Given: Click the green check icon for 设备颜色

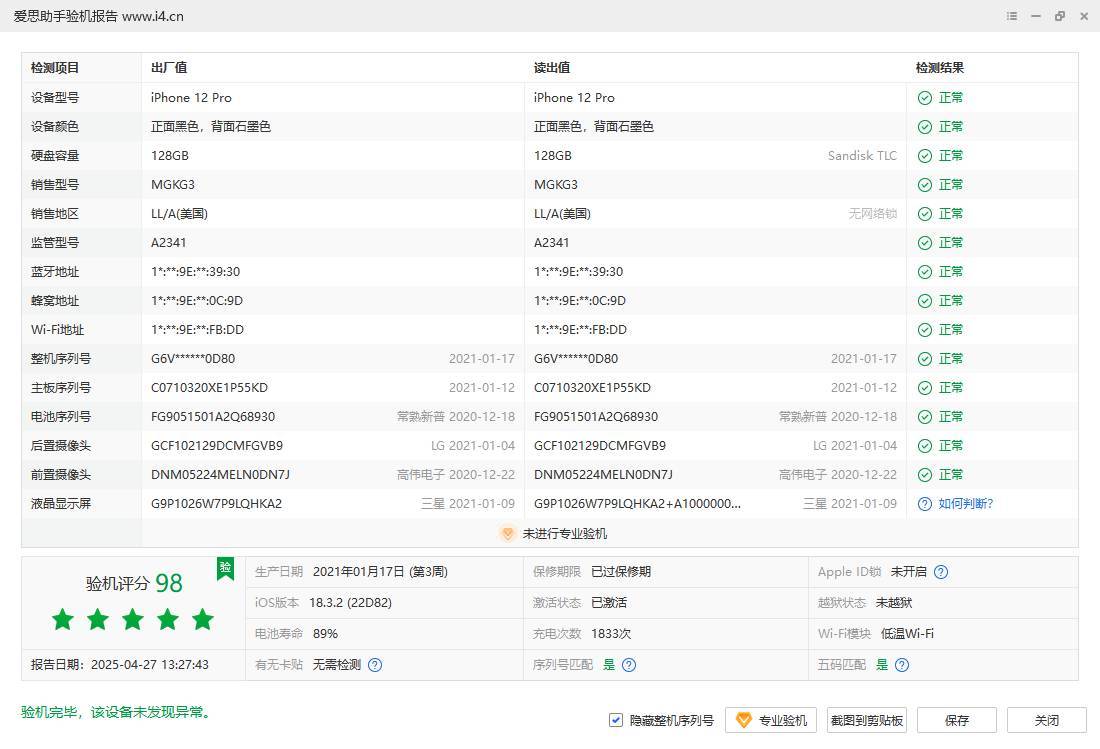Looking at the screenshot, I should (x=925, y=127).
